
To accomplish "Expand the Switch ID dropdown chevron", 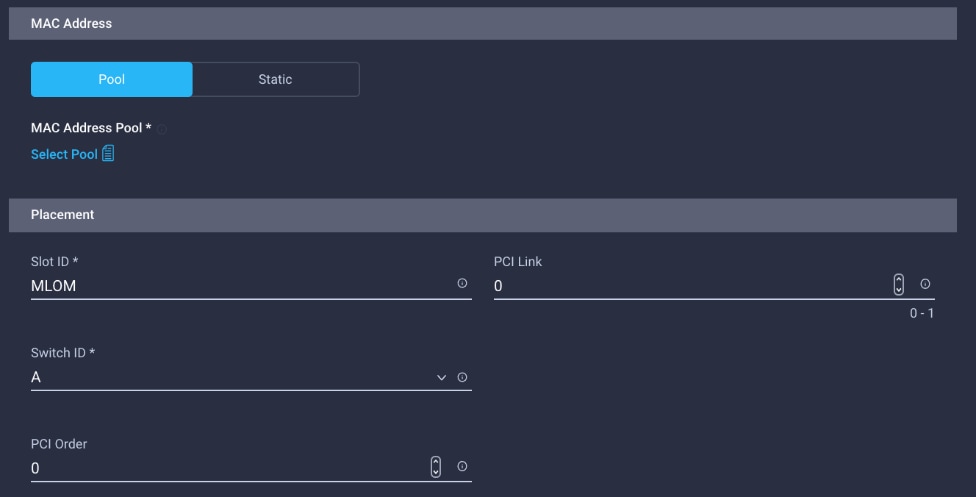I will click(441, 377).
